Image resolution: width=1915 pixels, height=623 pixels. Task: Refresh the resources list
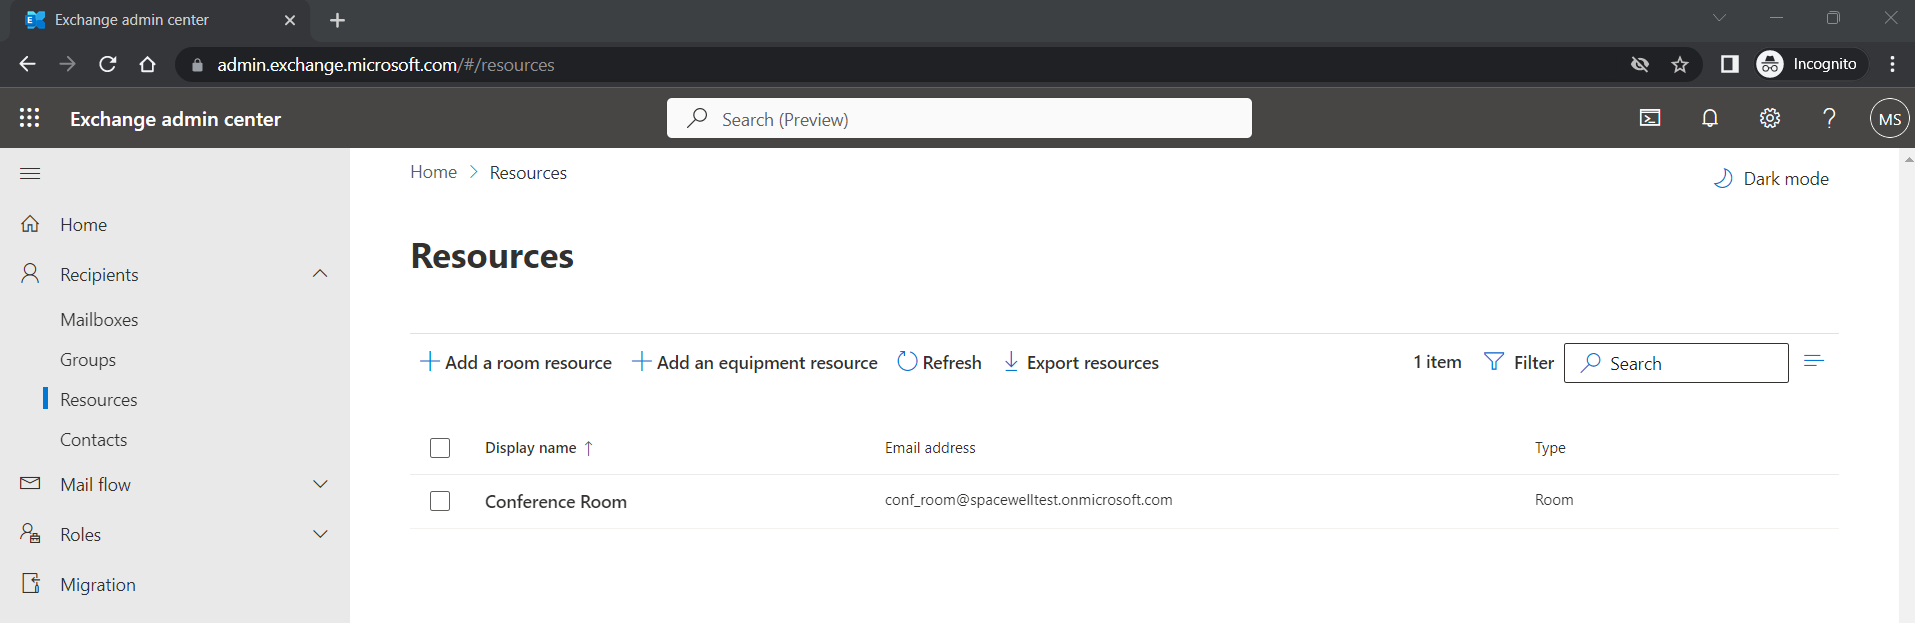(940, 362)
